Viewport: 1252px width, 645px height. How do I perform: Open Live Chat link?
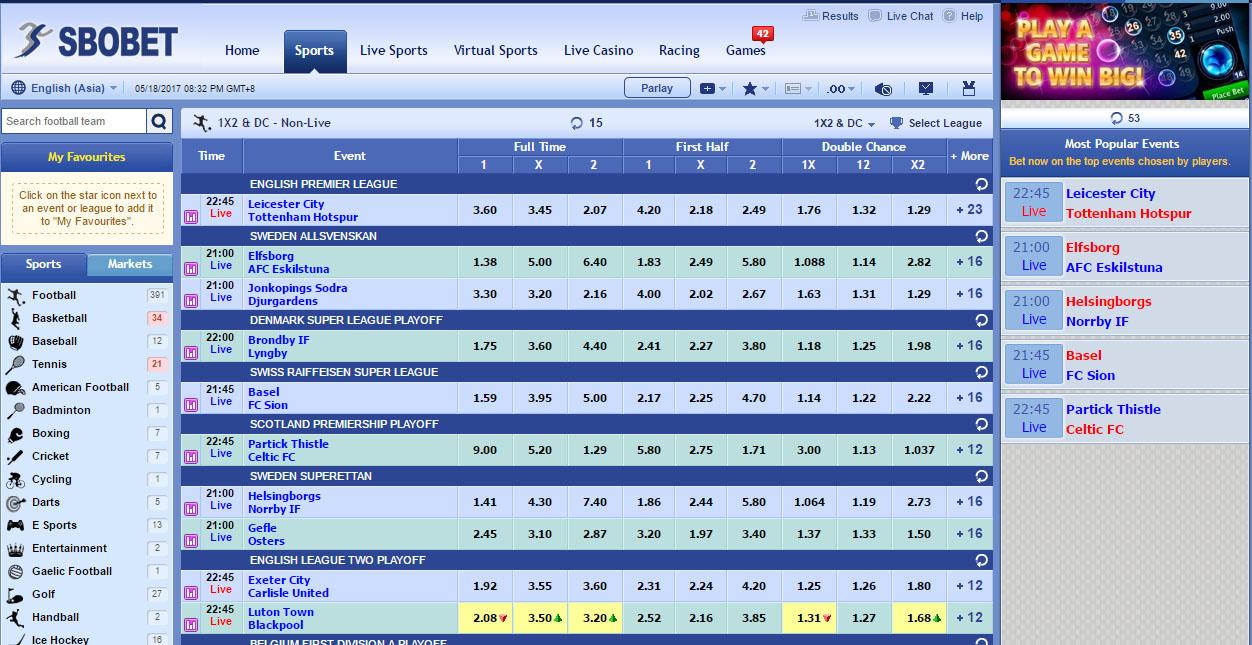[901, 16]
